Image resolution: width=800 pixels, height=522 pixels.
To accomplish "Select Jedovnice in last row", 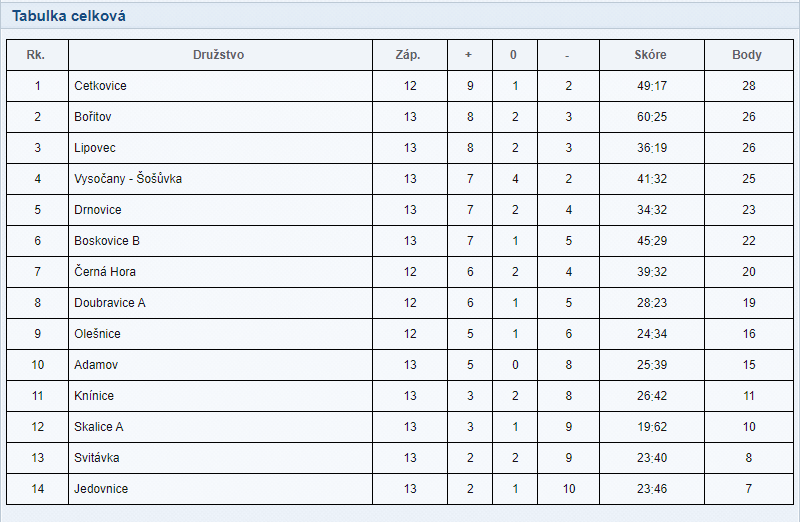I will pyautogui.click(x=101, y=489).
